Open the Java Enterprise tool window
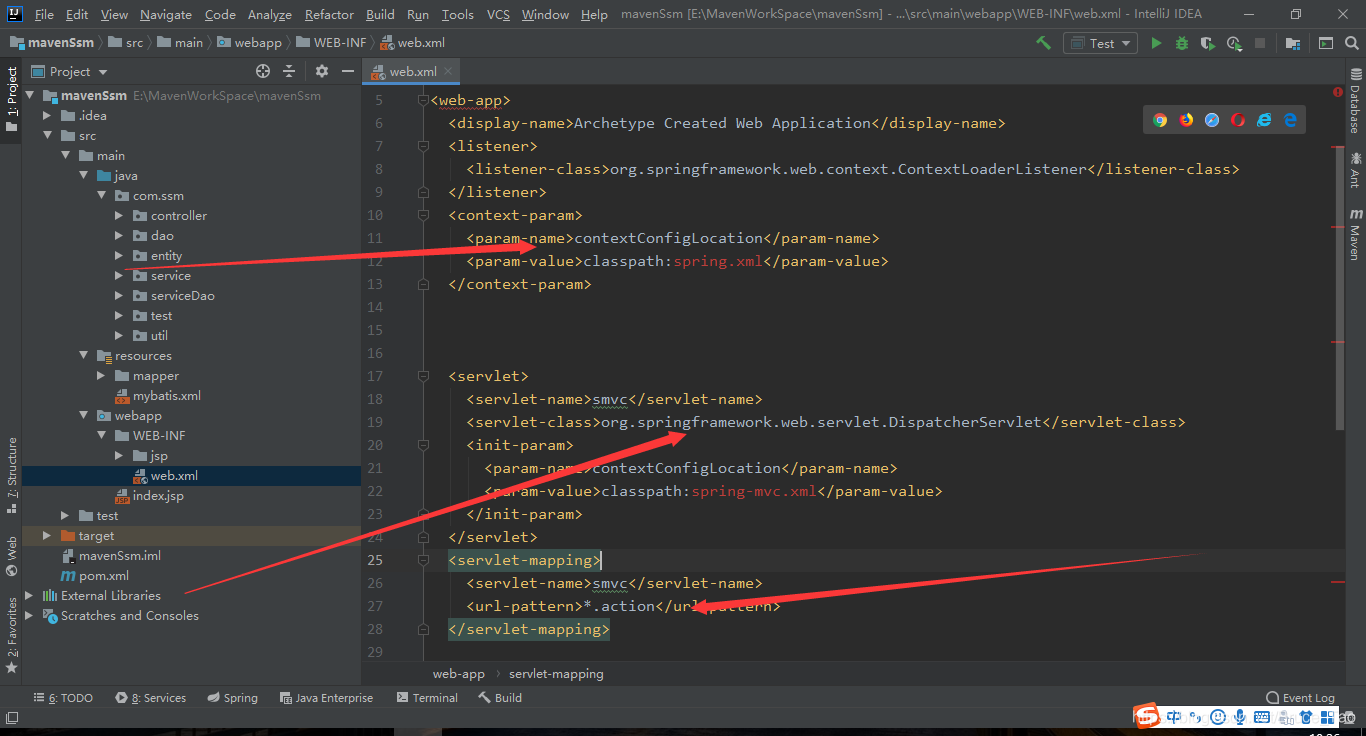 point(326,697)
